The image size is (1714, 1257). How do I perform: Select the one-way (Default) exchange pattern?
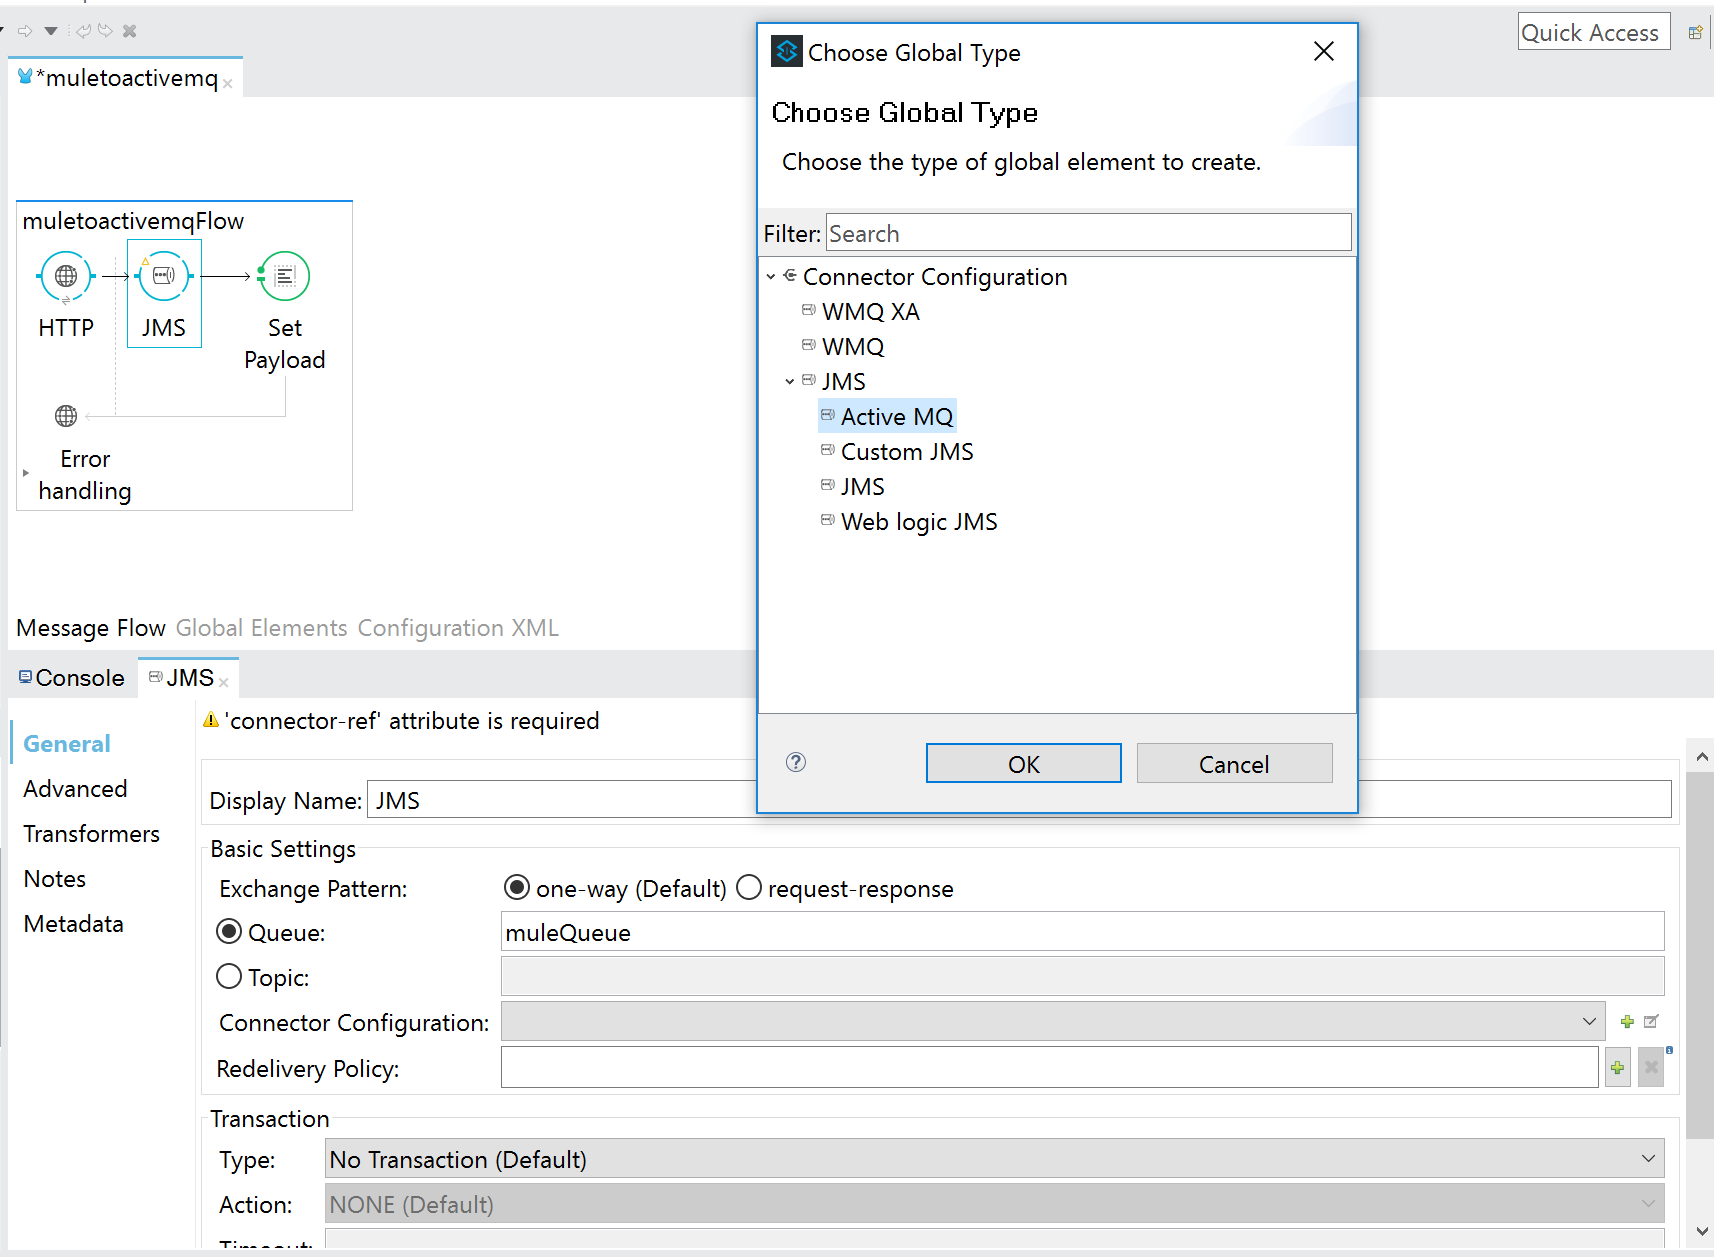(x=517, y=888)
